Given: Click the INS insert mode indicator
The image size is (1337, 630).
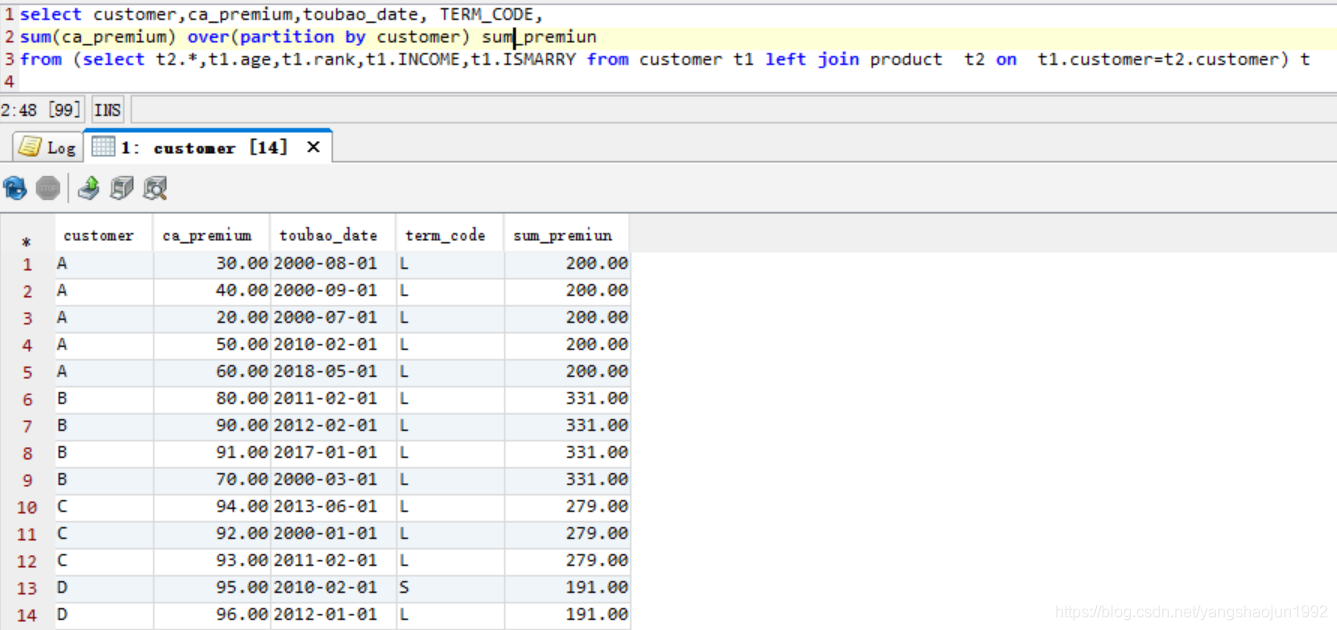Looking at the screenshot, I should pos(108,110).
